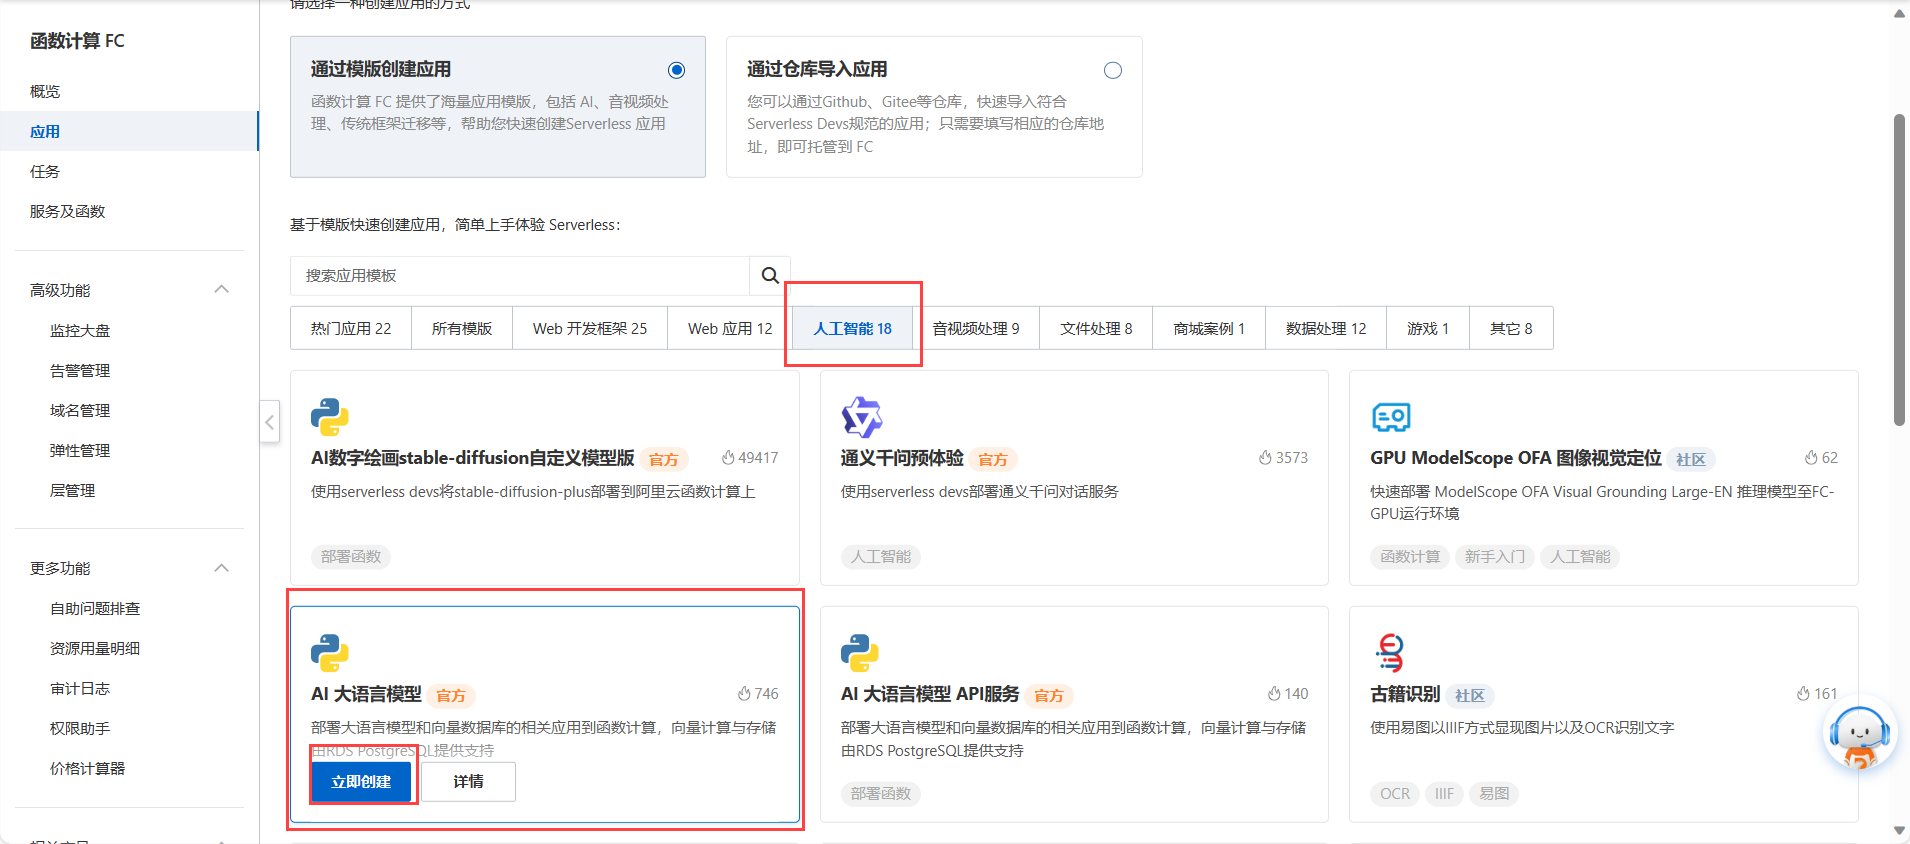1910x844 pixels.
Task: Click GPU ModelScope OFA card icon
Action: (x=1390, y=417)
